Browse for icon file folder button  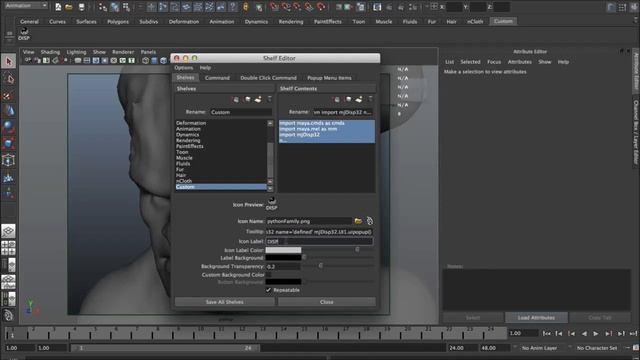[358, 221]
